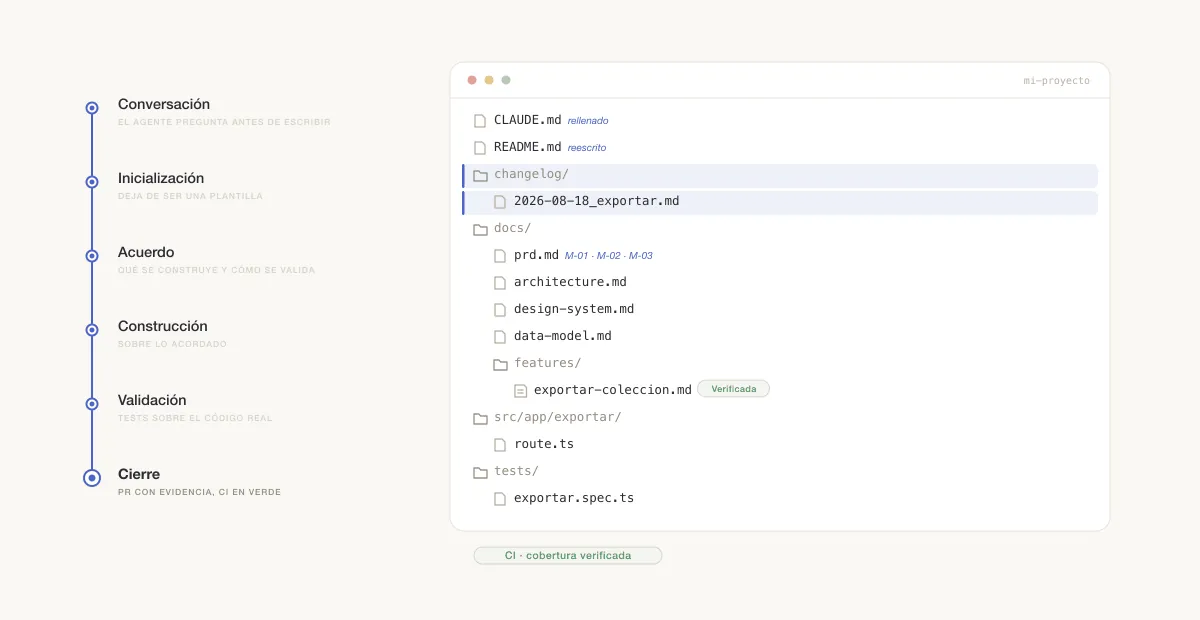Select the Acuerdo step marker
The height and width of the screenshot is (620, 1200).
click(x=92, y=256)
